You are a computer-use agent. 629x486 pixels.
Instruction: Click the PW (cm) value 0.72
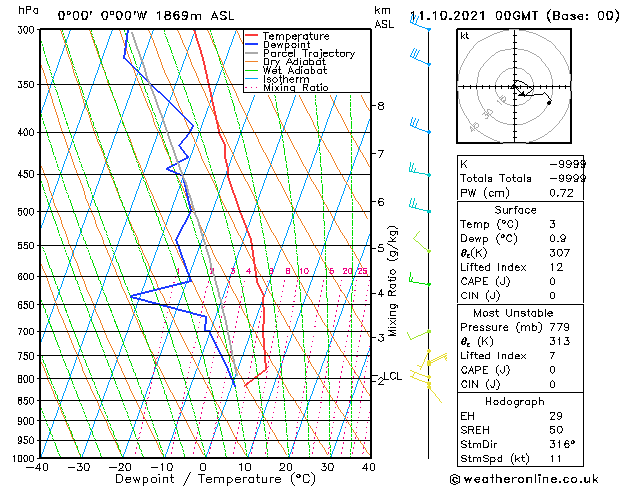(x=561, y=193)
